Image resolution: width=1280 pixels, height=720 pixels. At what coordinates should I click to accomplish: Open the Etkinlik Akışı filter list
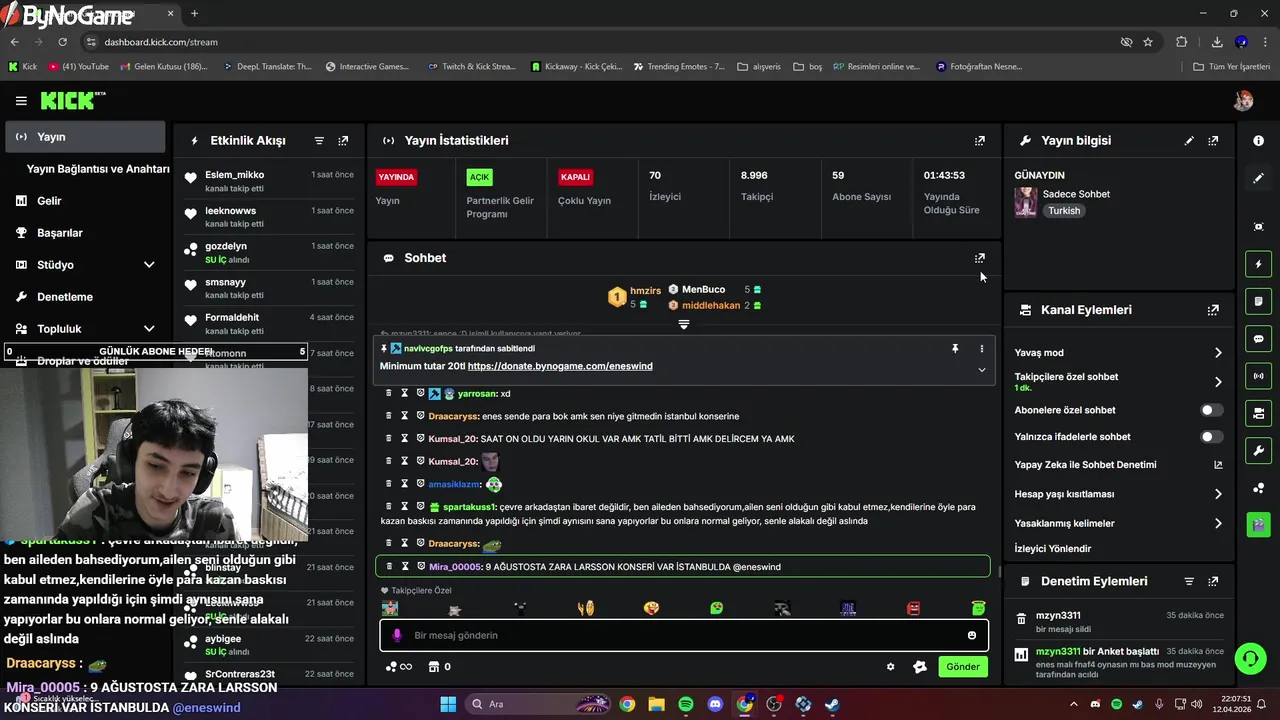pyautogui.click(x=319, y=141)
